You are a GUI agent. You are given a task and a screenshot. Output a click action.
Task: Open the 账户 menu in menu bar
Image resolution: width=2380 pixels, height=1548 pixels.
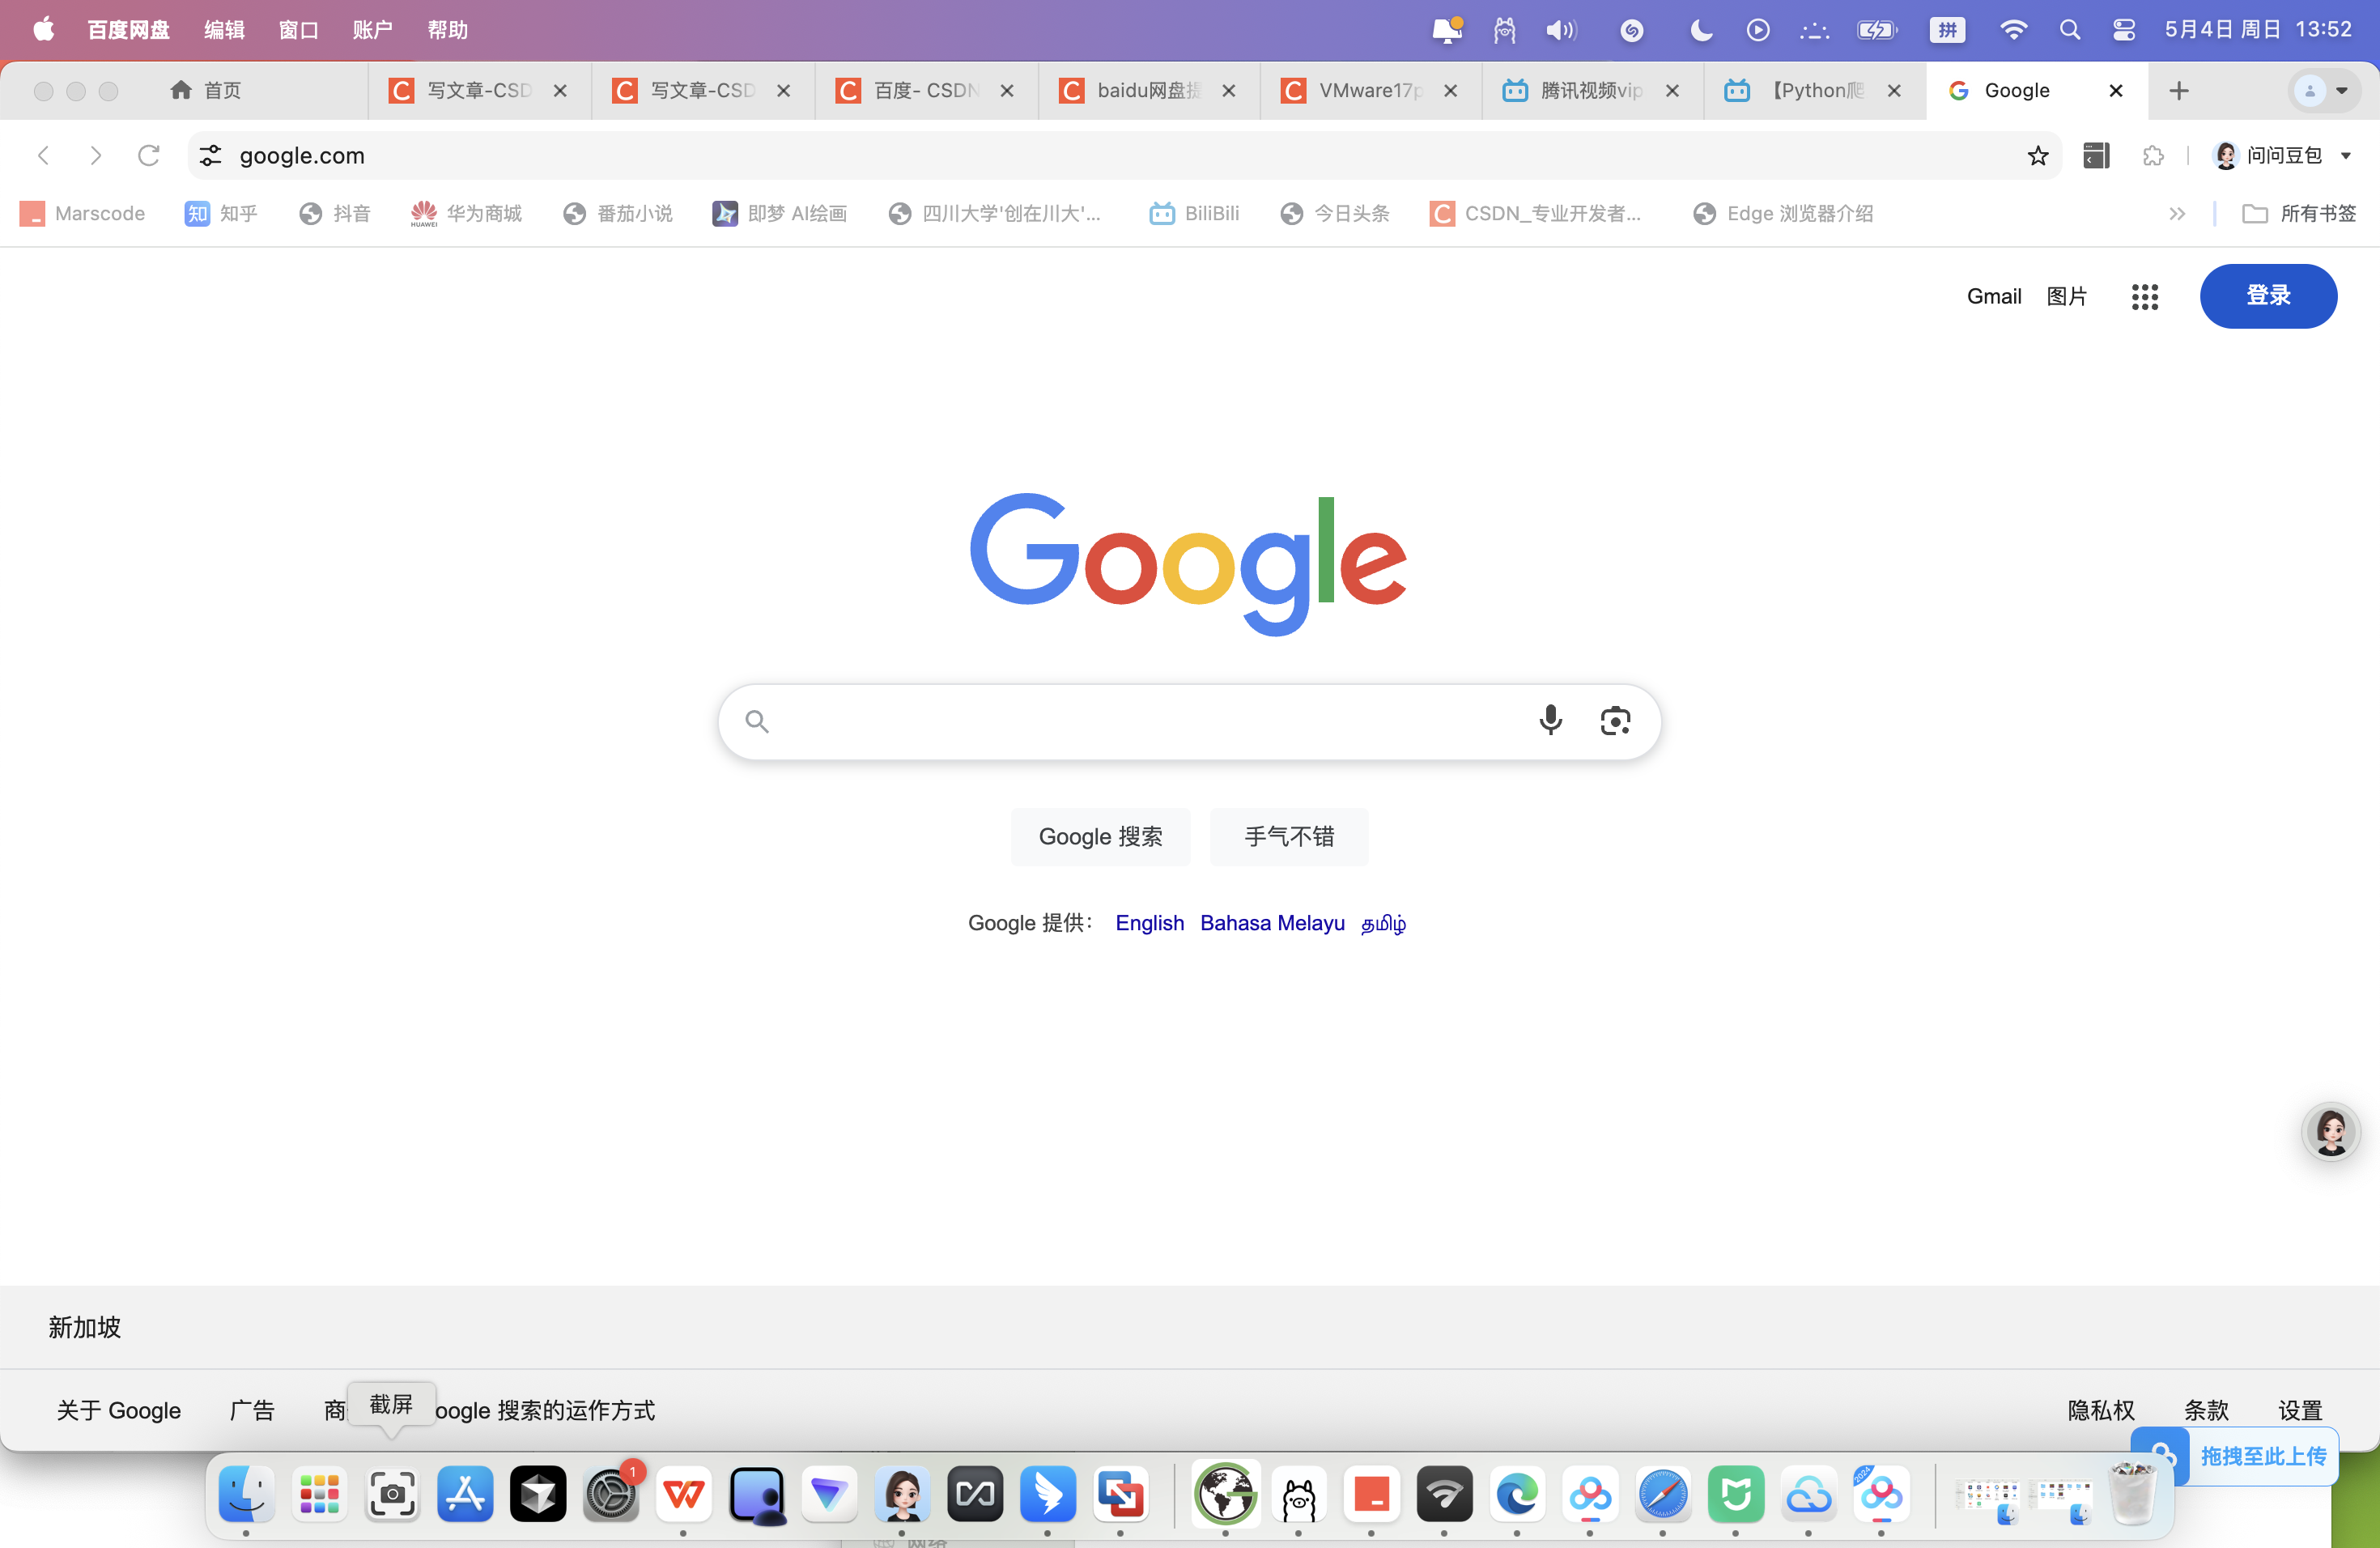coord(372,30)
